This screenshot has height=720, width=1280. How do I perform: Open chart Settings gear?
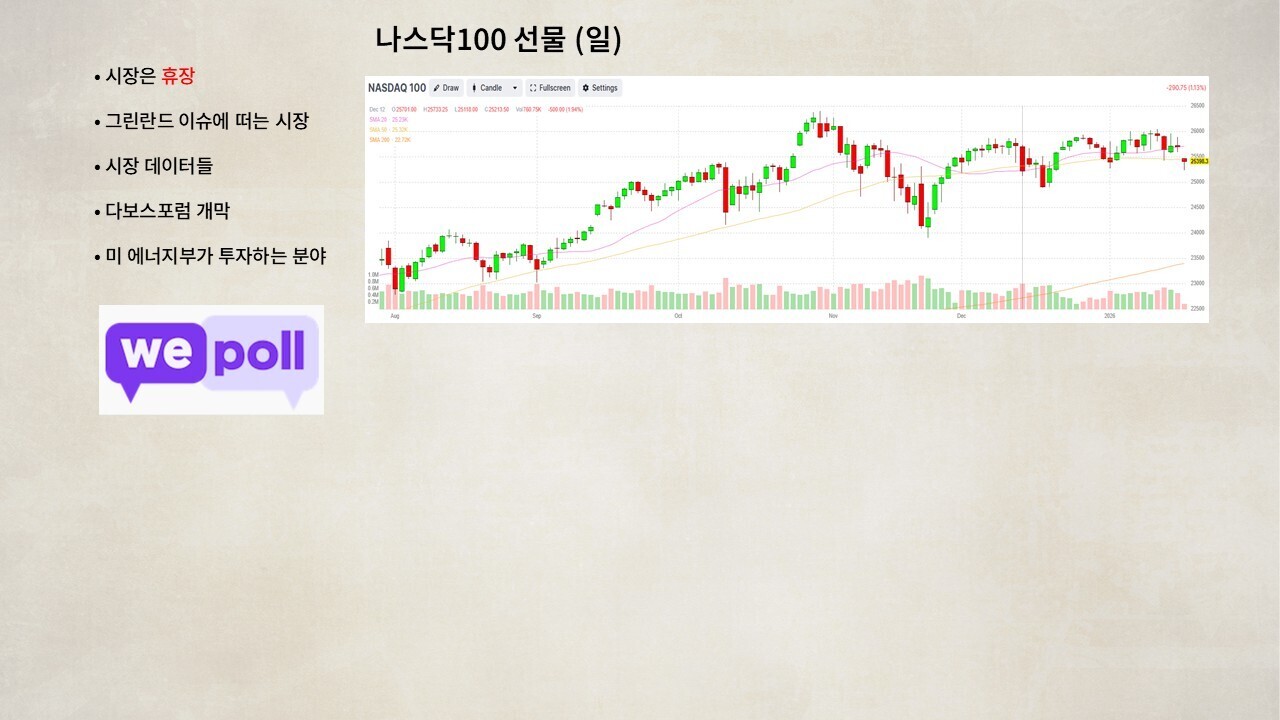(x=600, y=88)
